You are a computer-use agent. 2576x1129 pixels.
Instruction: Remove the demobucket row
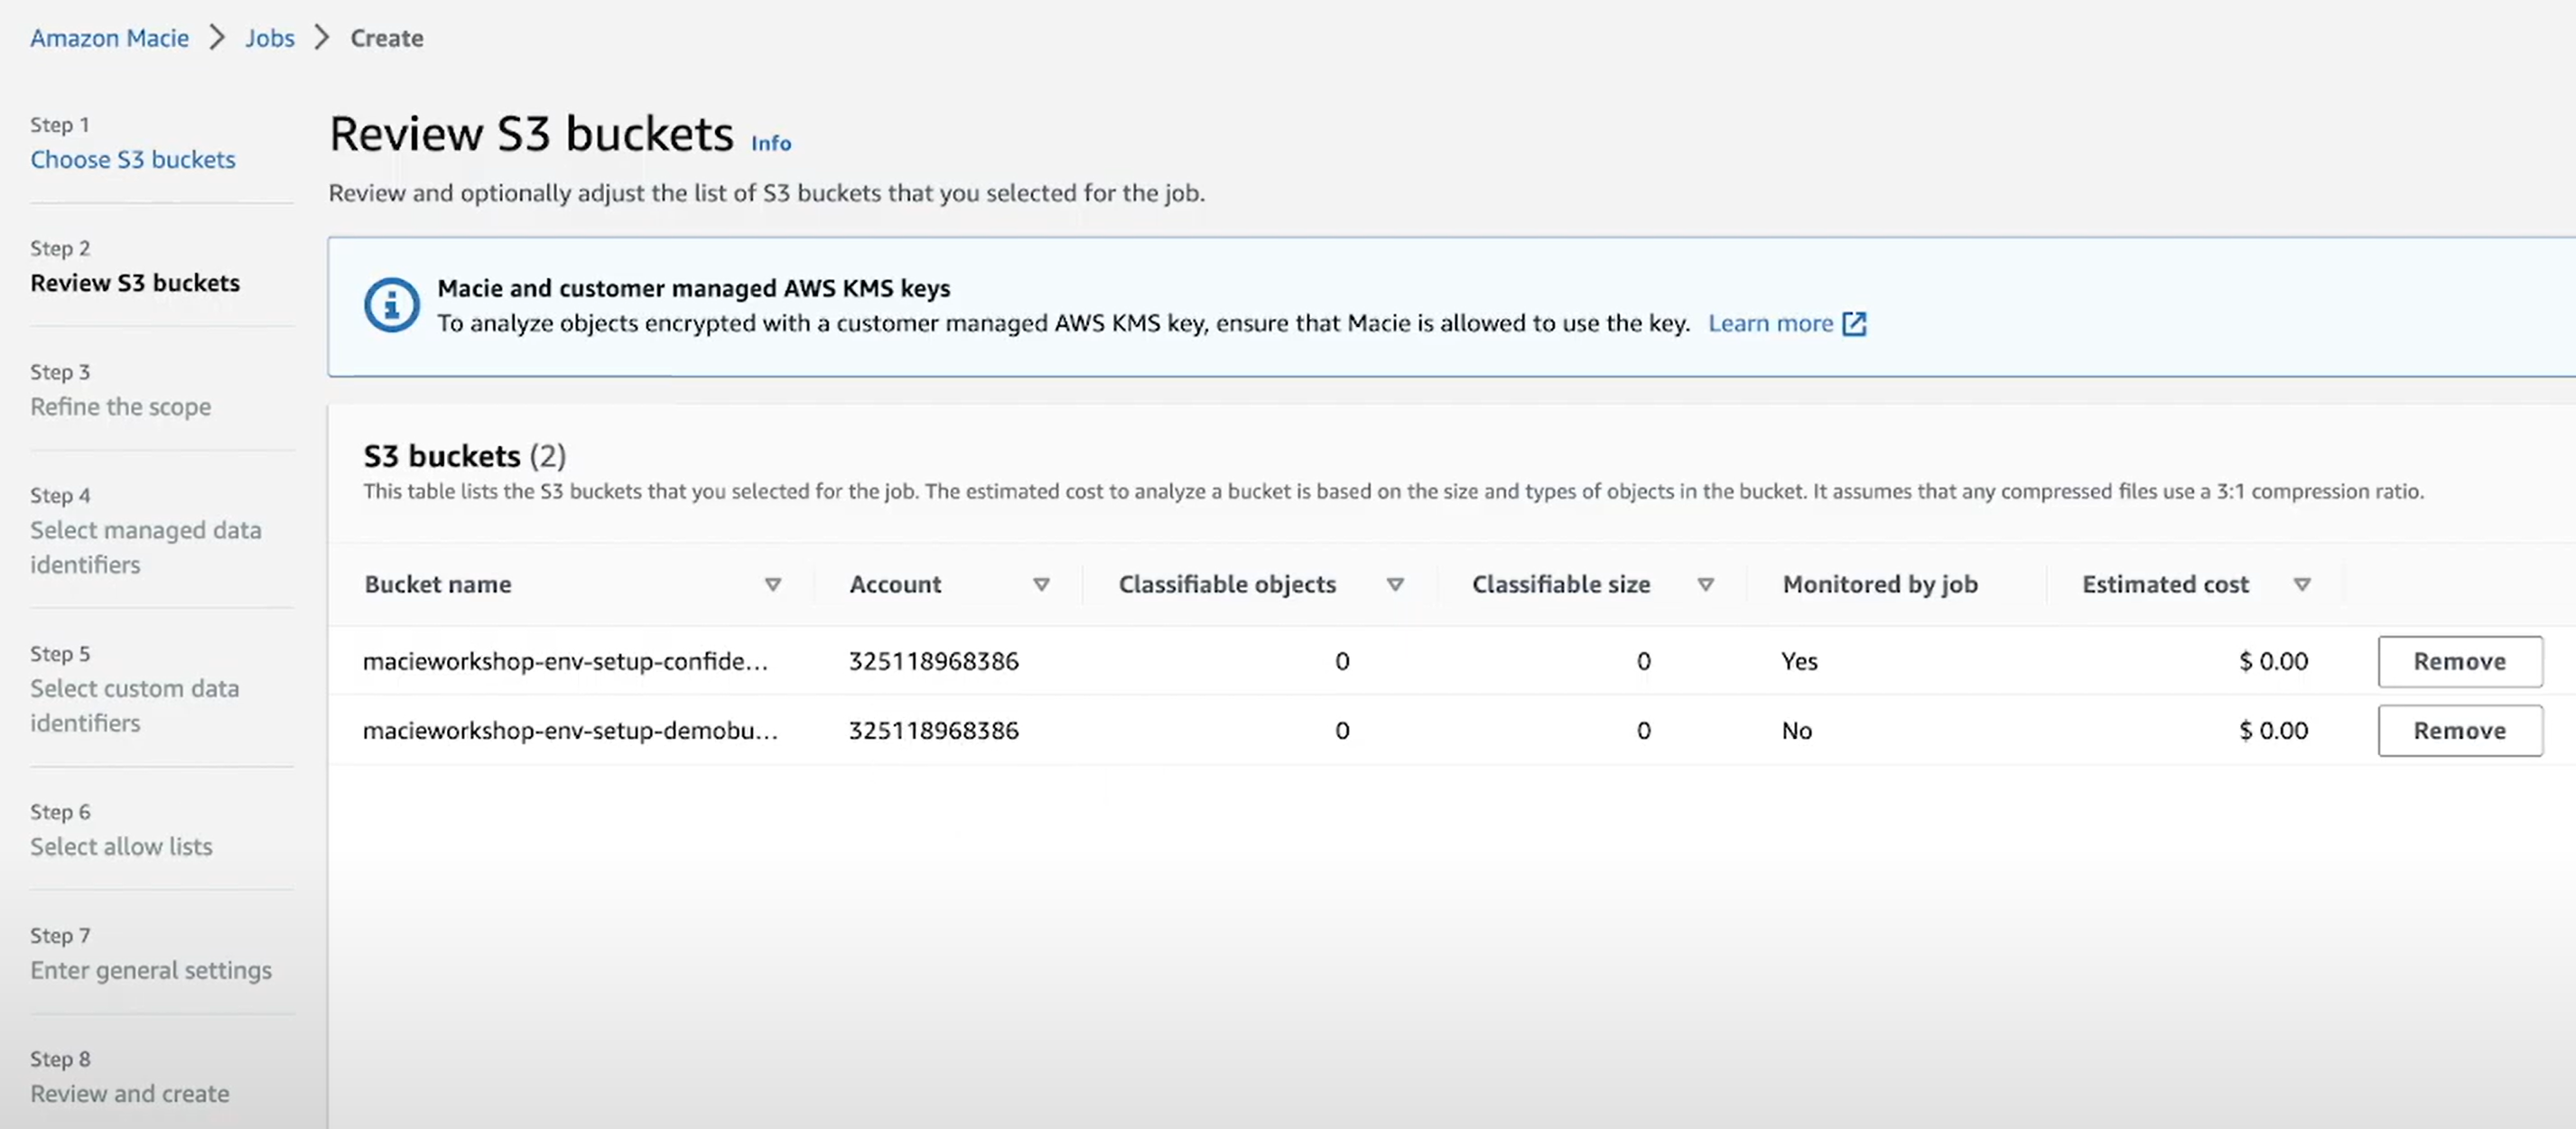pyautogui.click(x=2459, y=731)
